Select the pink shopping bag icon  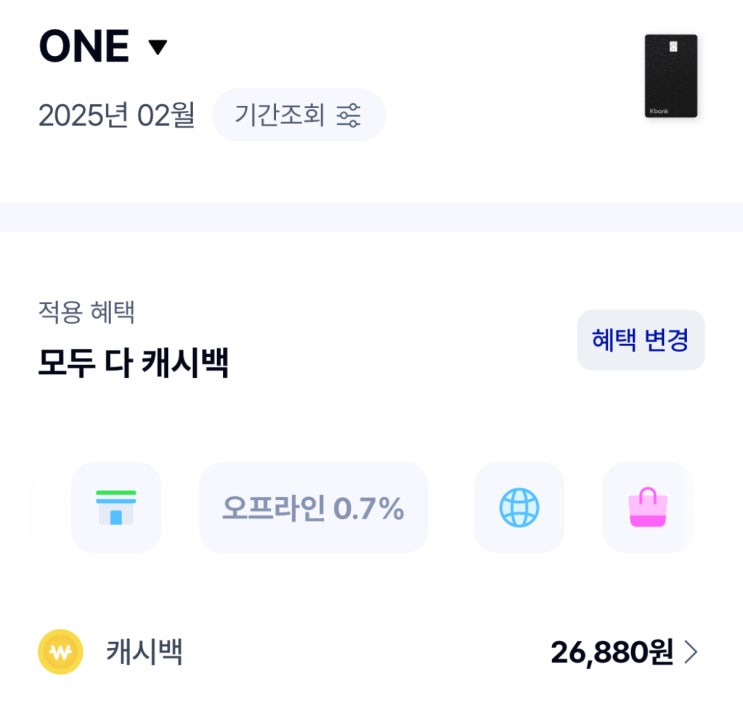(x=648, y=507)
